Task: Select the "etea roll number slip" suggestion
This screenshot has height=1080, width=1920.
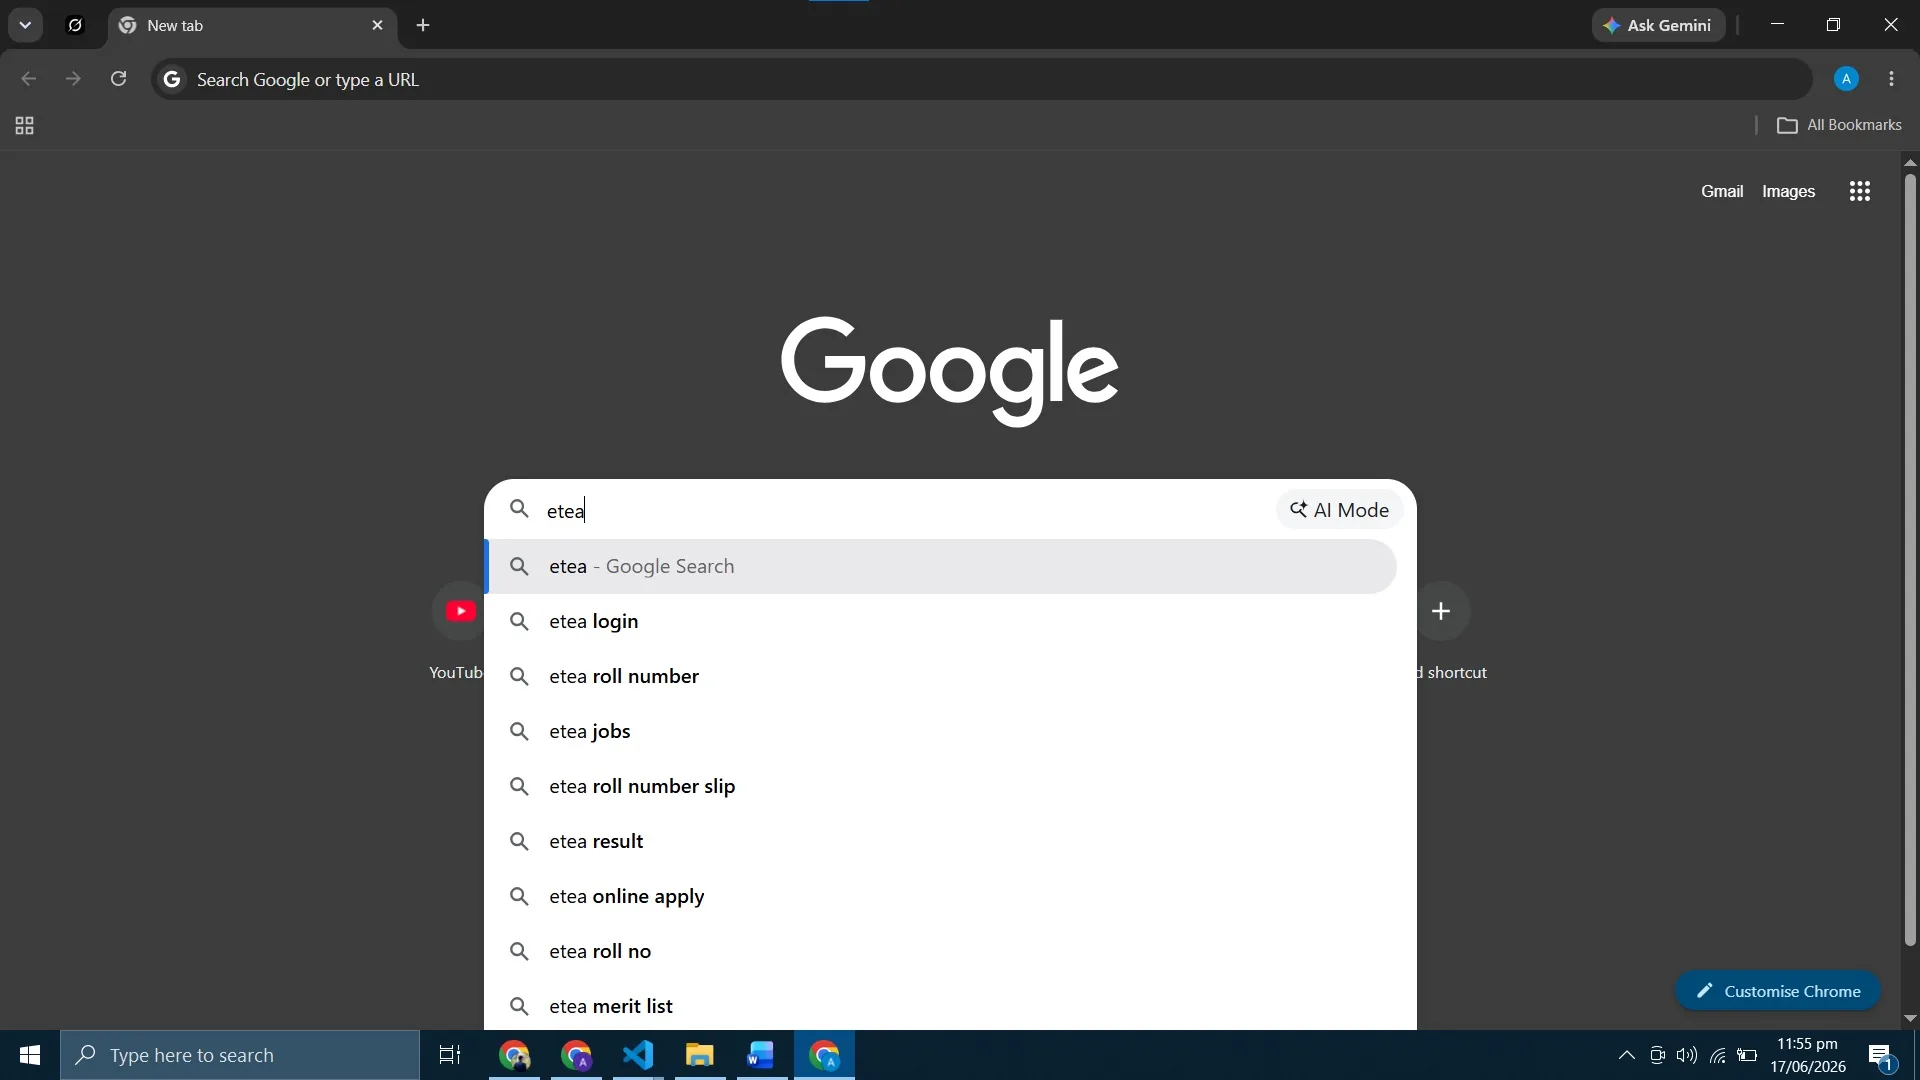Action: pos(941,786)
